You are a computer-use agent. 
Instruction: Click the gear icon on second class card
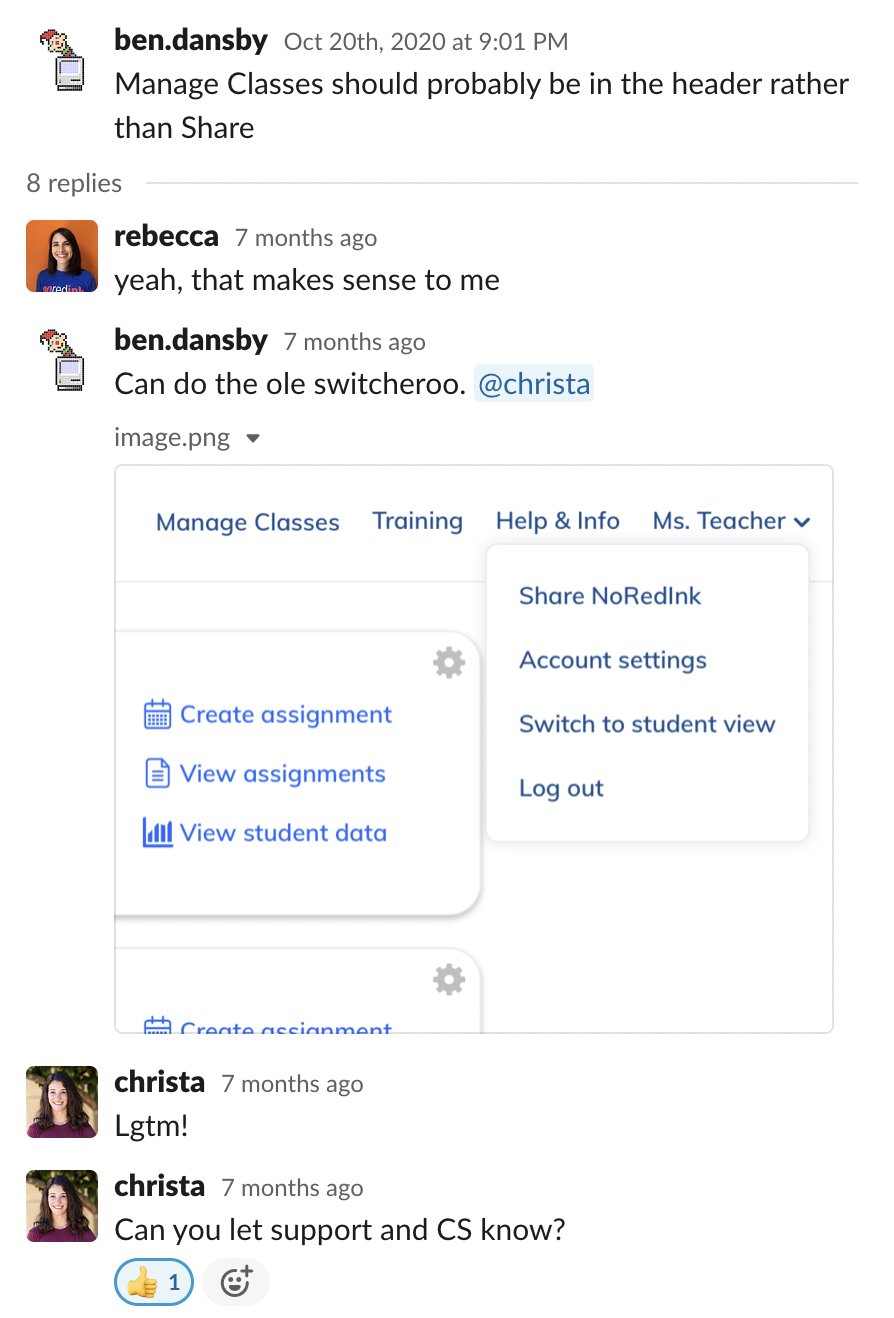449,980
